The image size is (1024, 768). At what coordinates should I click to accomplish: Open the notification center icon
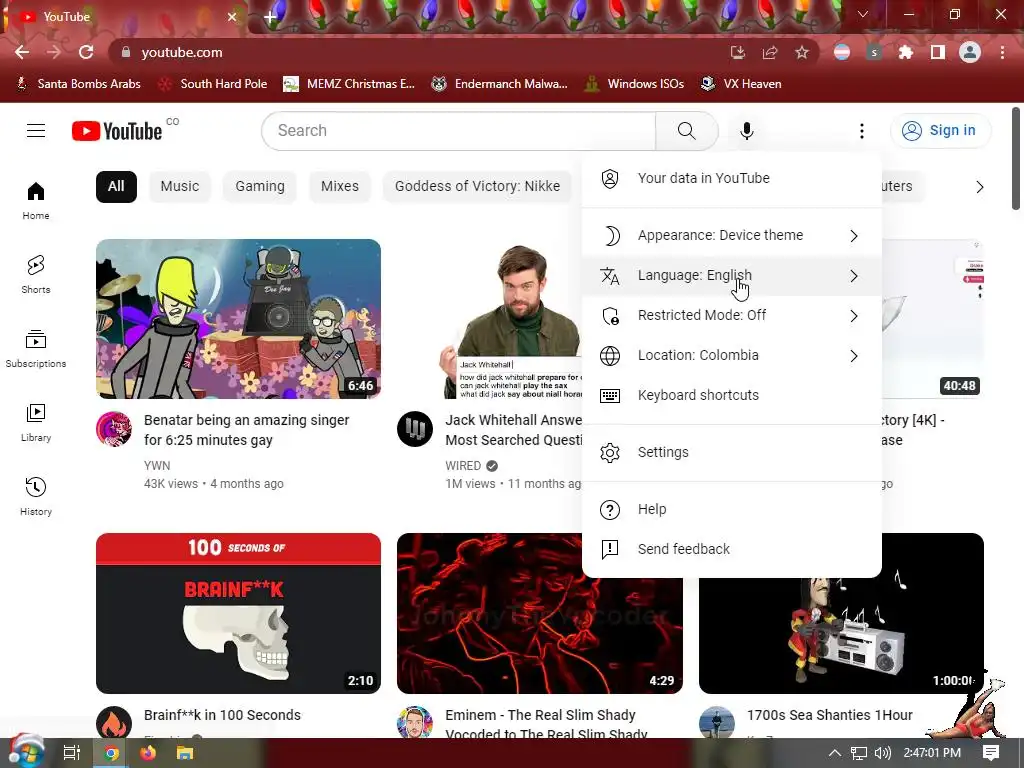click(x=991, y=753)
